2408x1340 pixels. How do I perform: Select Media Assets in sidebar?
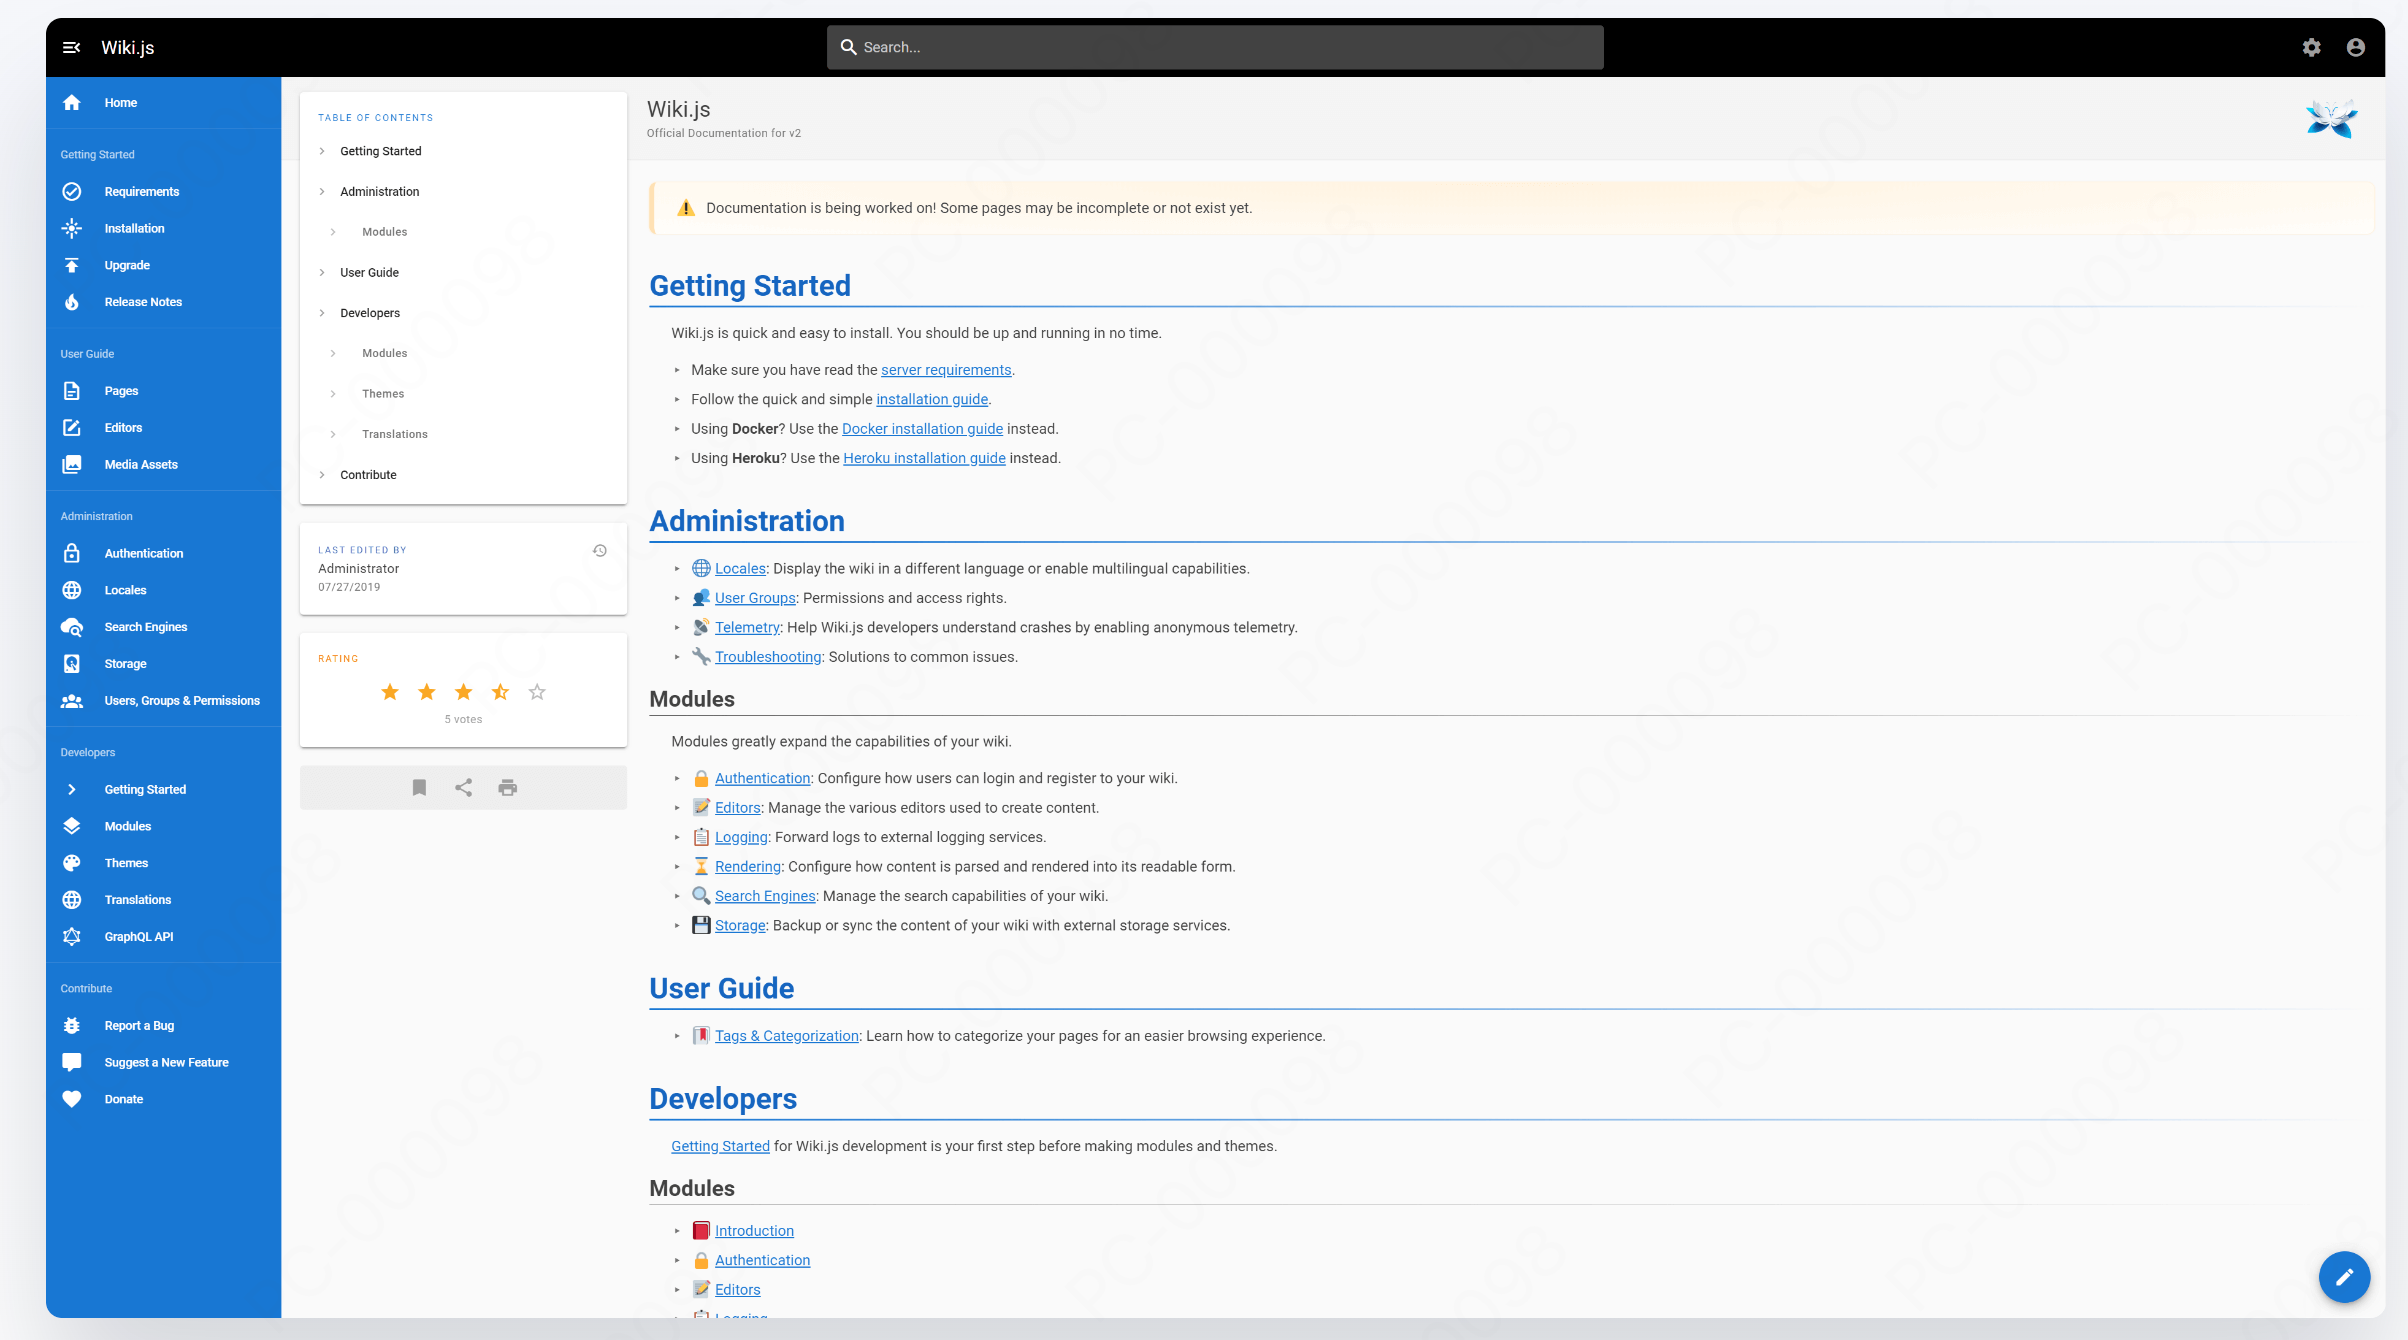pyautogui.click(x=141, y=465)
